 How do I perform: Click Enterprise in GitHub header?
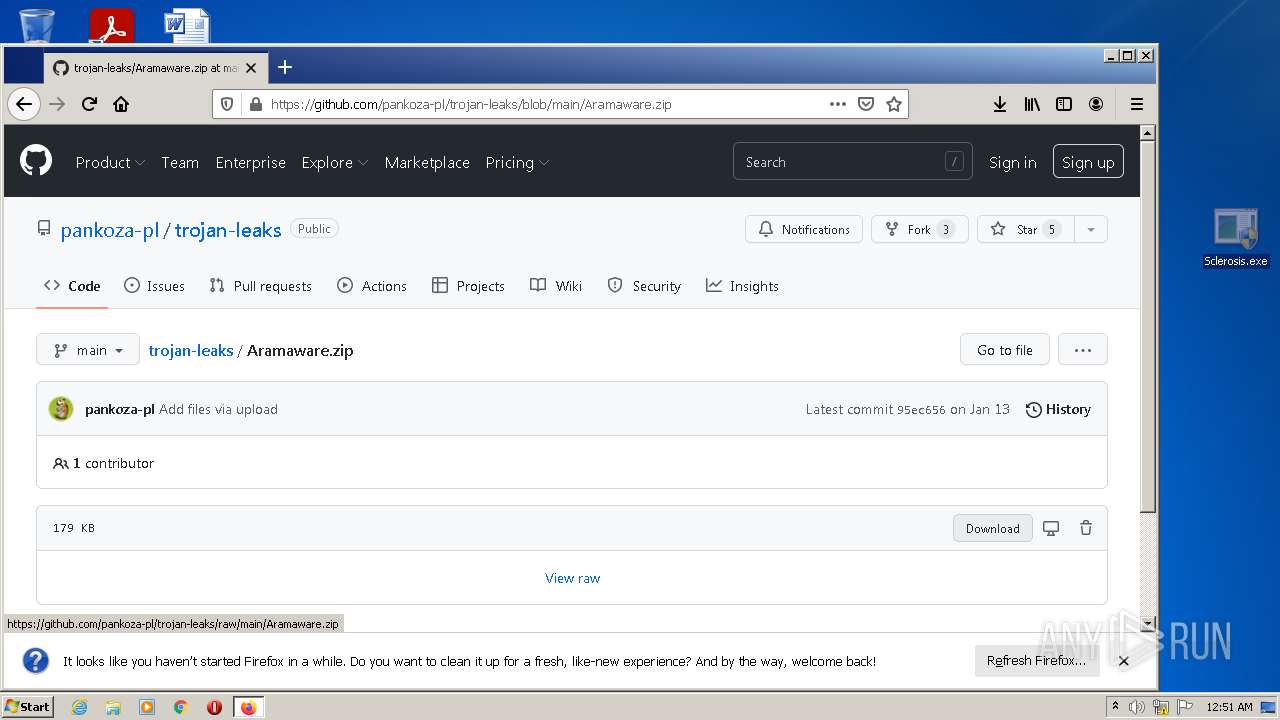250,162
